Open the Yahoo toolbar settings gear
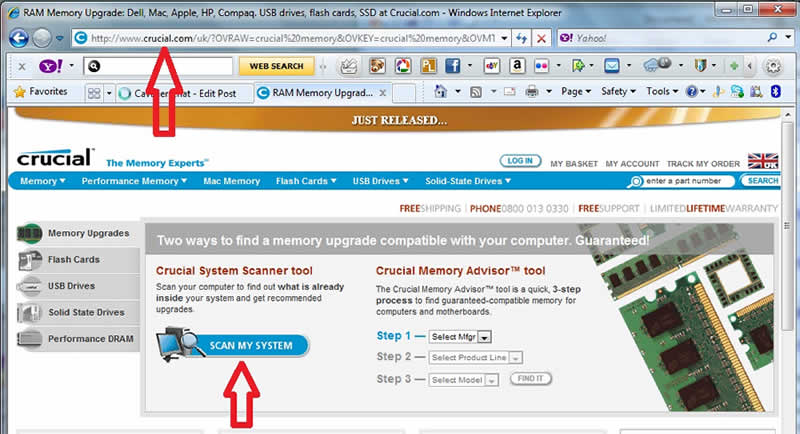 (x=773, y=66)
